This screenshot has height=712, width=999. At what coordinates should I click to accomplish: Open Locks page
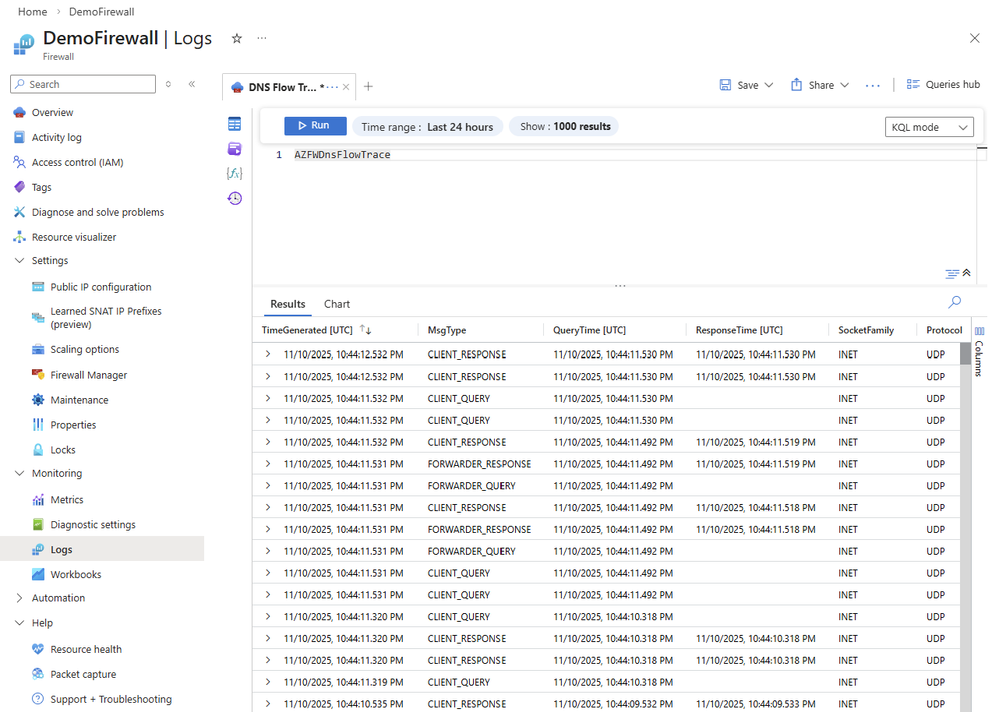pos(62,450)
